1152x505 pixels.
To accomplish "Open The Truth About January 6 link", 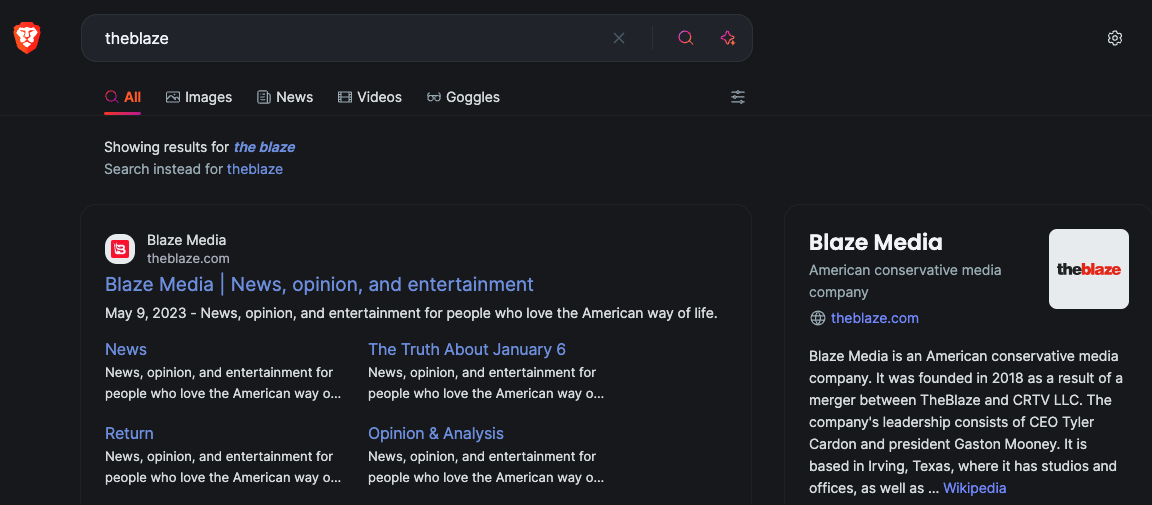I will click(467, 349).
